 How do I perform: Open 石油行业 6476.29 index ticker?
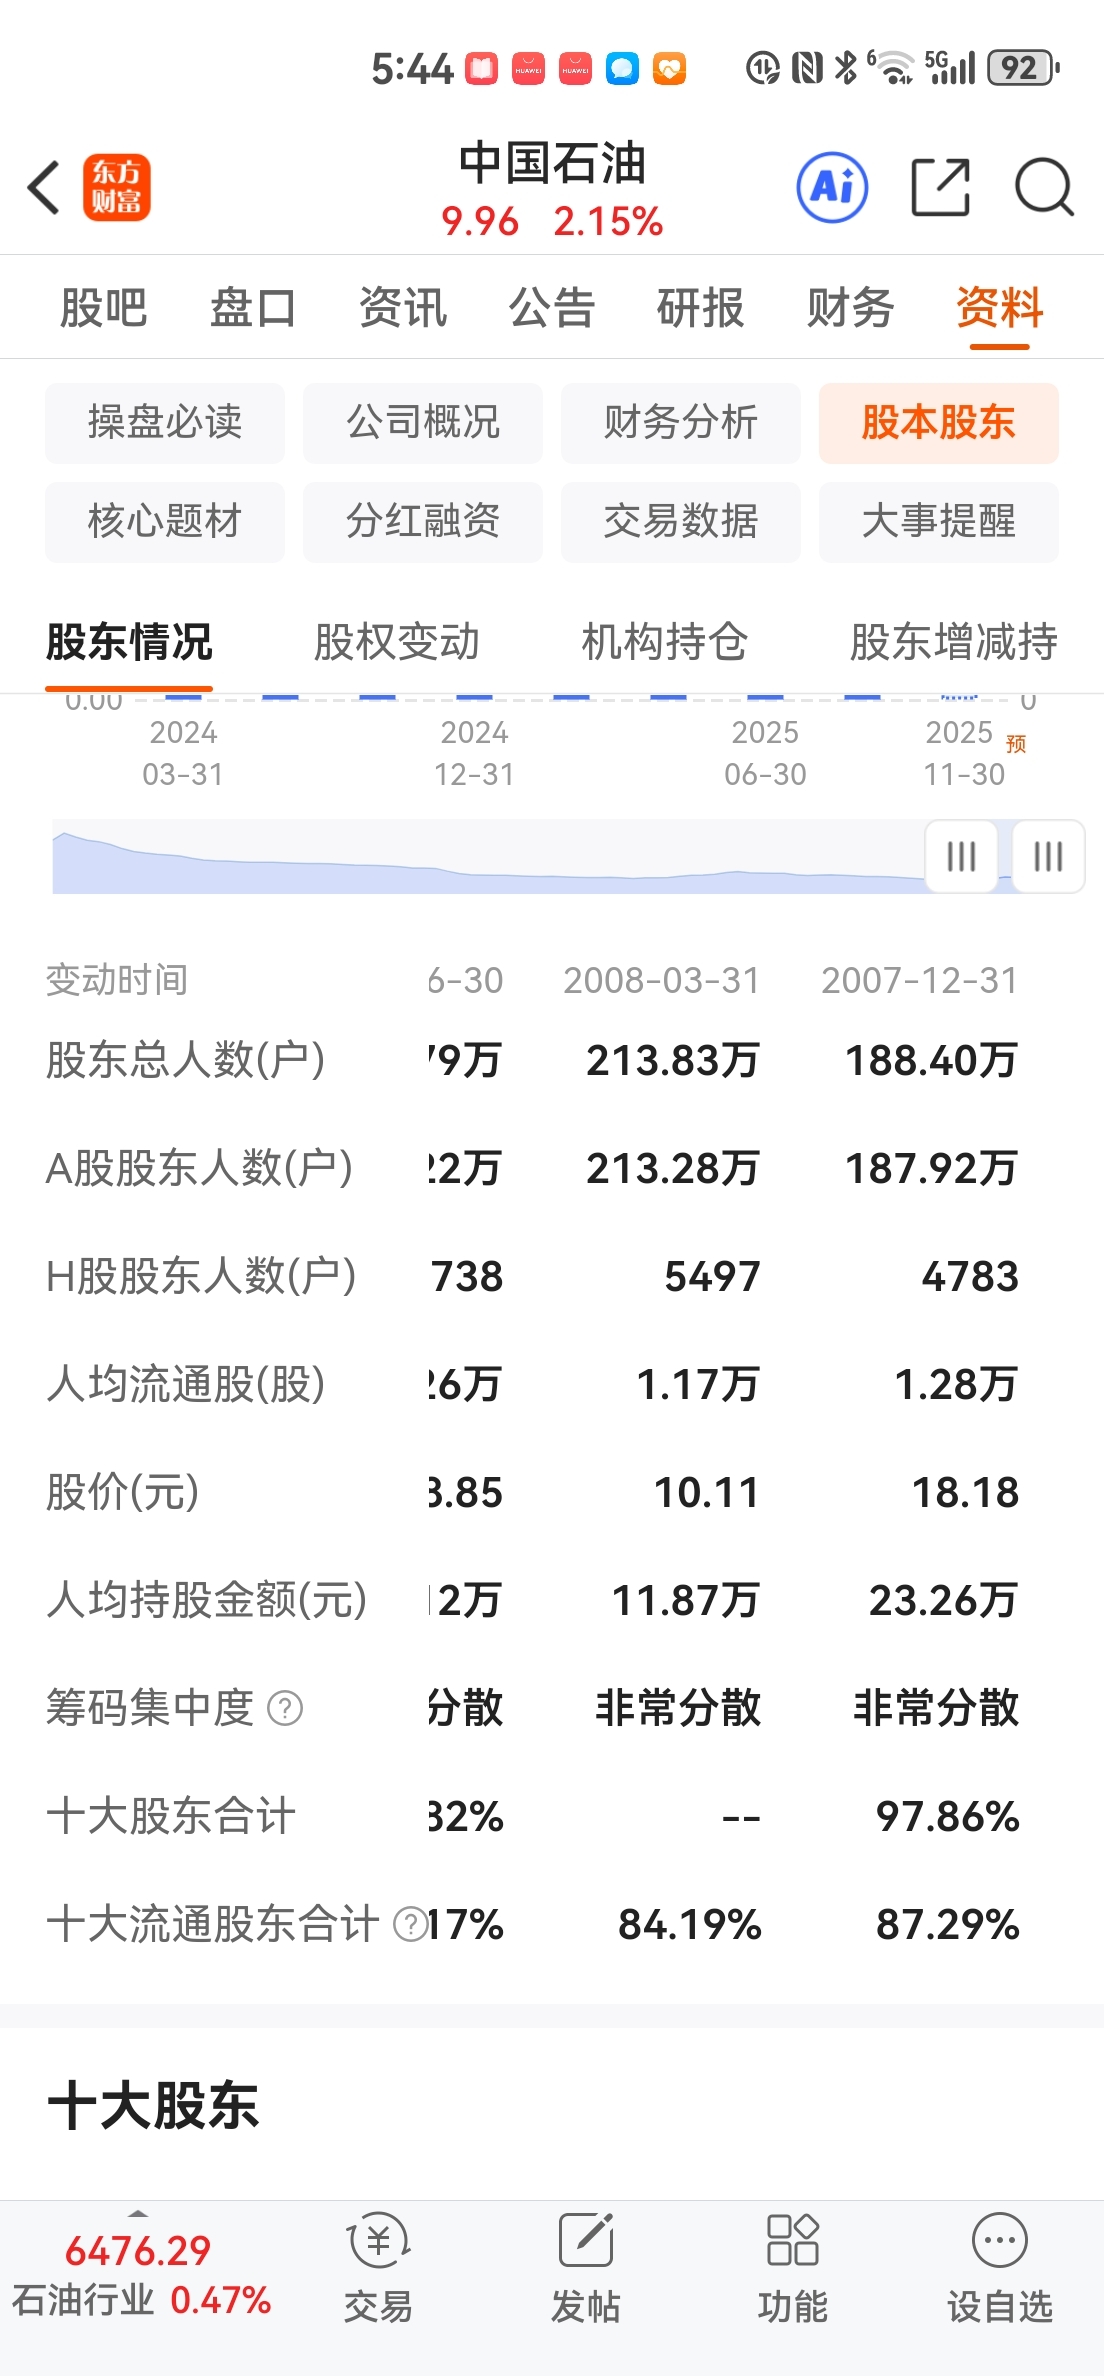point(140,2276)
